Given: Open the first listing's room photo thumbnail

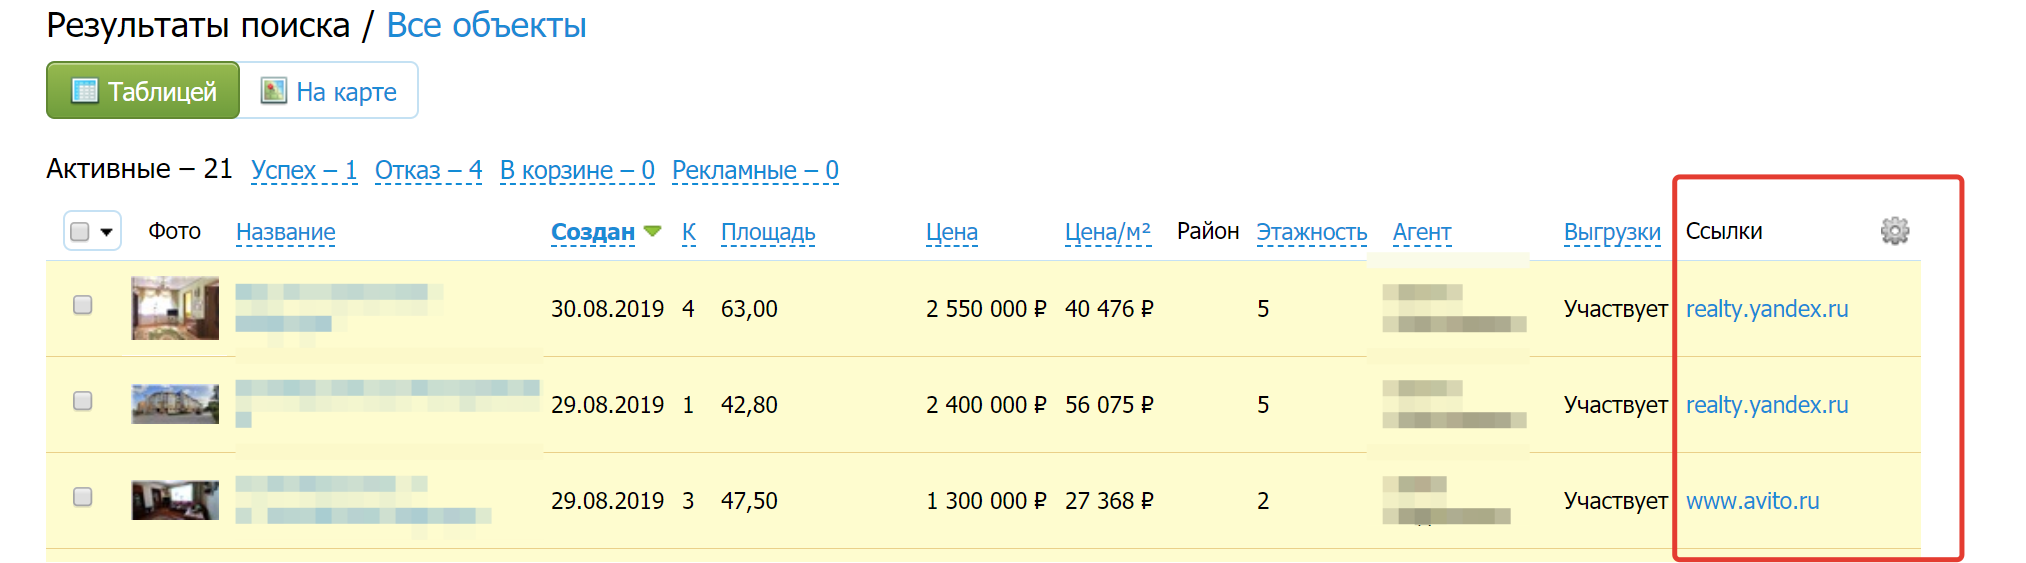Looking at the screenshot, I should (175, 308).
